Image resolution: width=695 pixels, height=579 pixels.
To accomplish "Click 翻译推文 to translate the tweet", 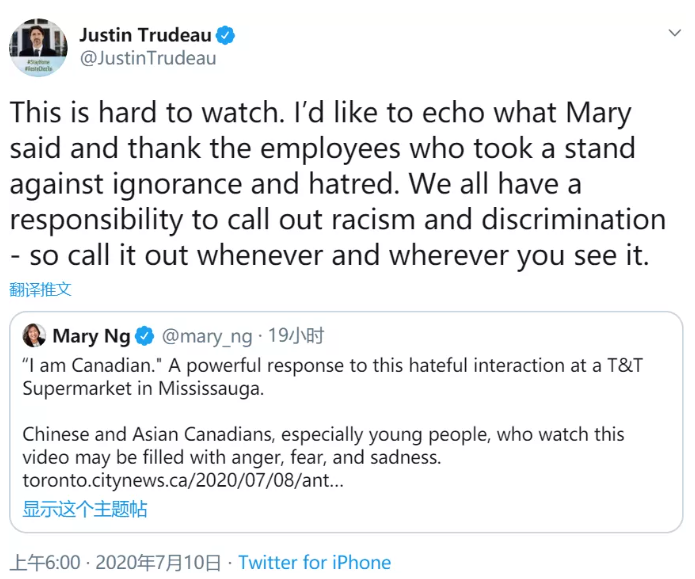I will coord(40,289).
